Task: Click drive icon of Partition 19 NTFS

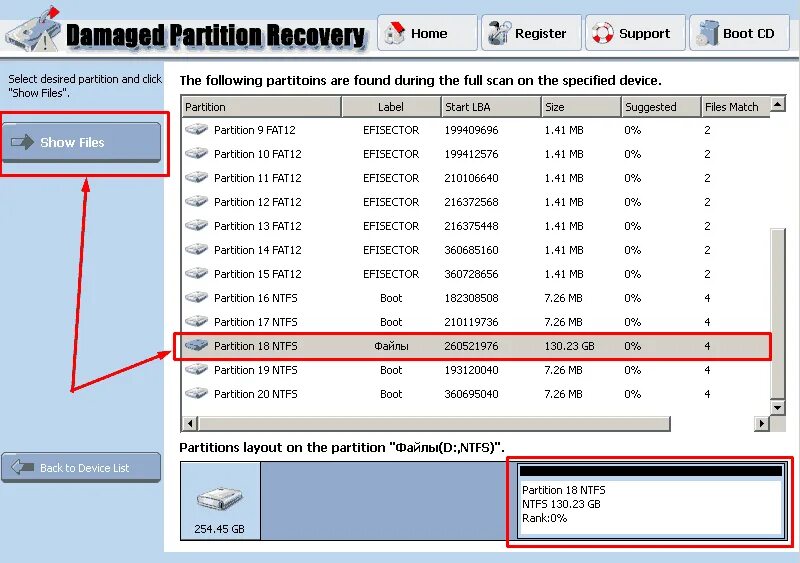Action: [196, 370]
